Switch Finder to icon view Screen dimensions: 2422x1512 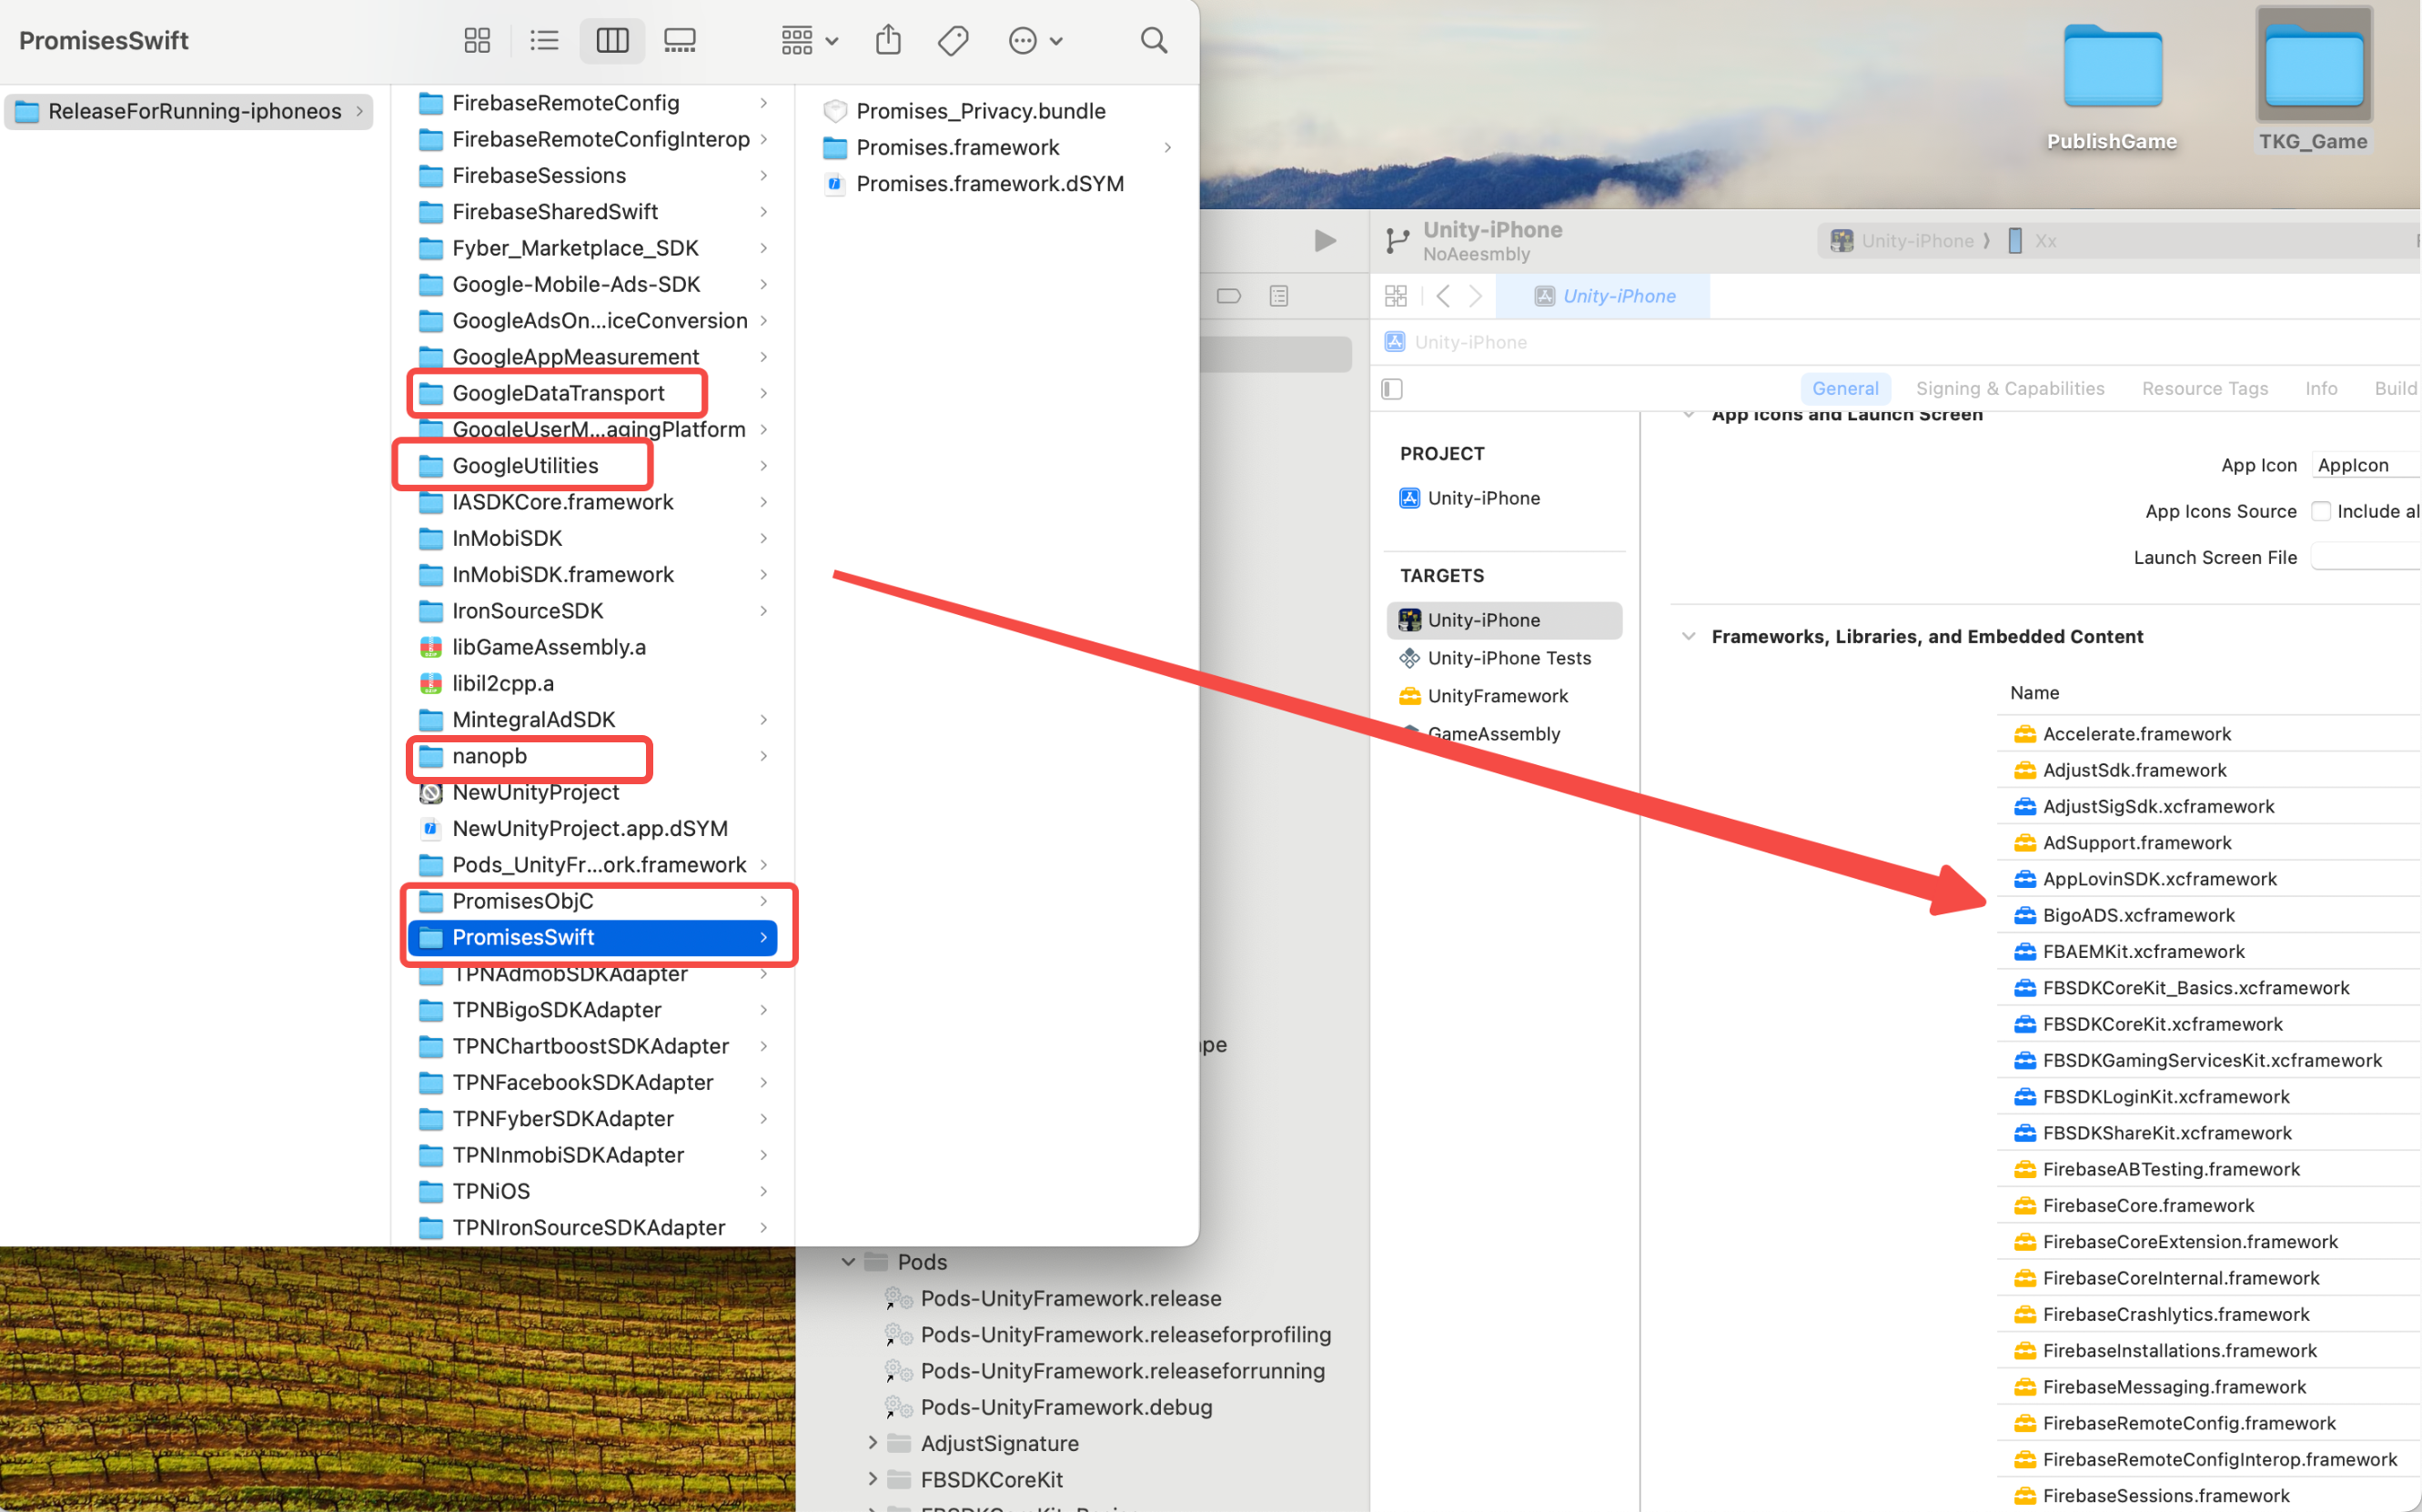[x=477, y=40]
